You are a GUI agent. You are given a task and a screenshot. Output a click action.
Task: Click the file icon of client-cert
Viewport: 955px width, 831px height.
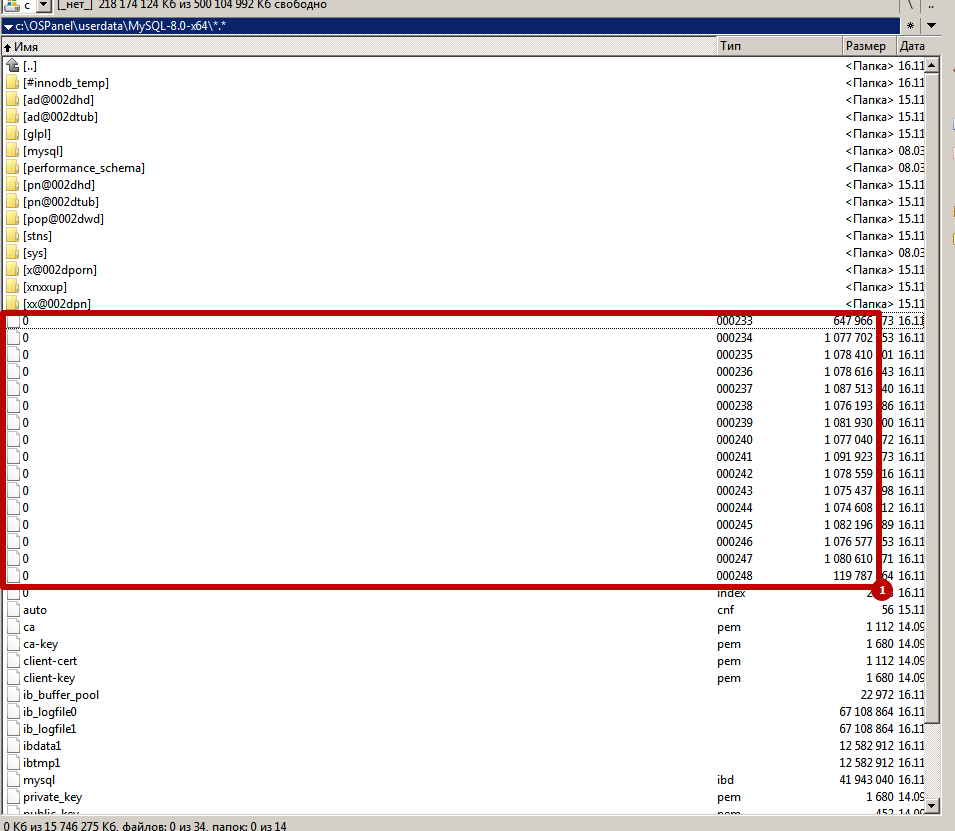click(x=13, y=661)
